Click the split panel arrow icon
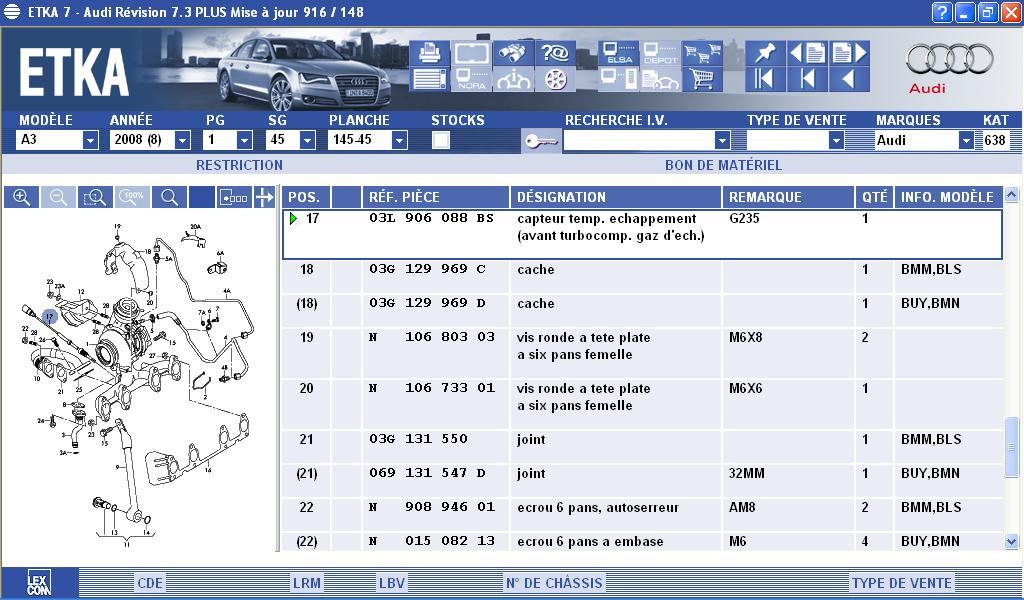The width and height of the screenshot is (1024, 600). pos(264,197)
